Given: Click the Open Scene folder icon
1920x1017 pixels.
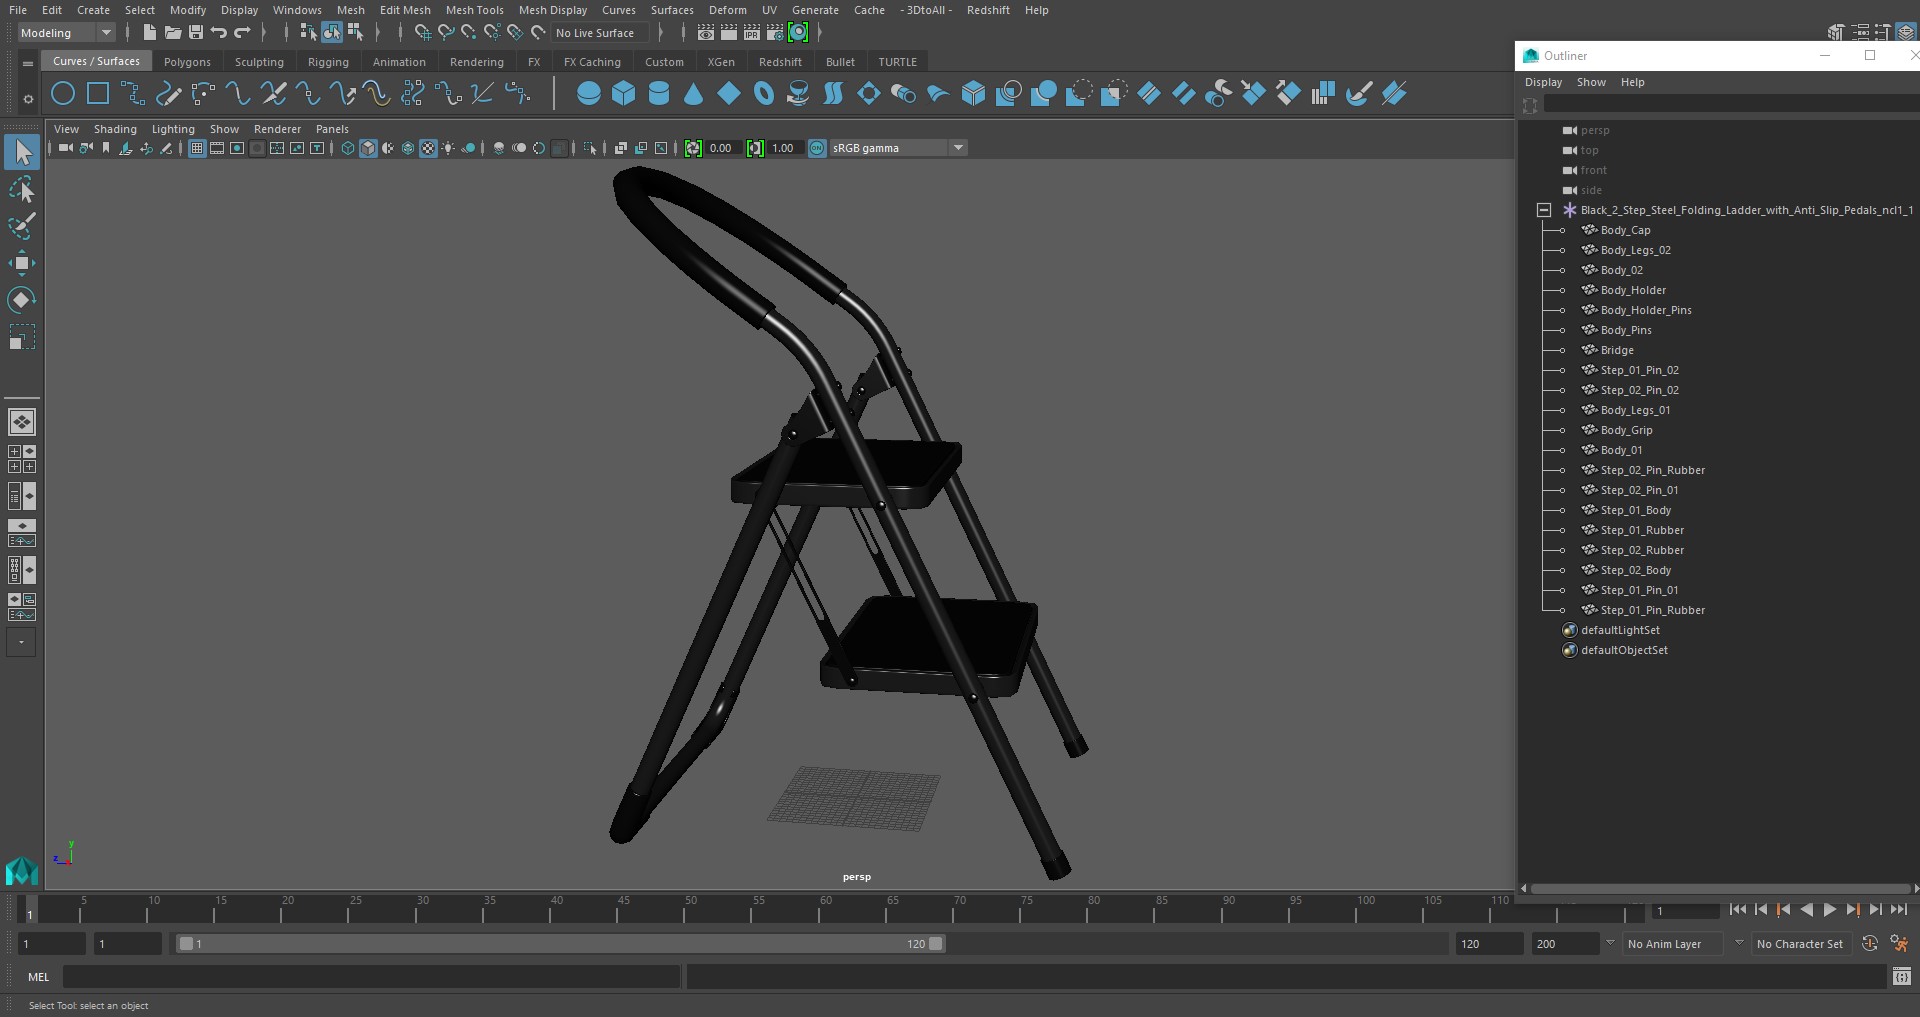Looking at the screenshot, I should pos(172,33).
